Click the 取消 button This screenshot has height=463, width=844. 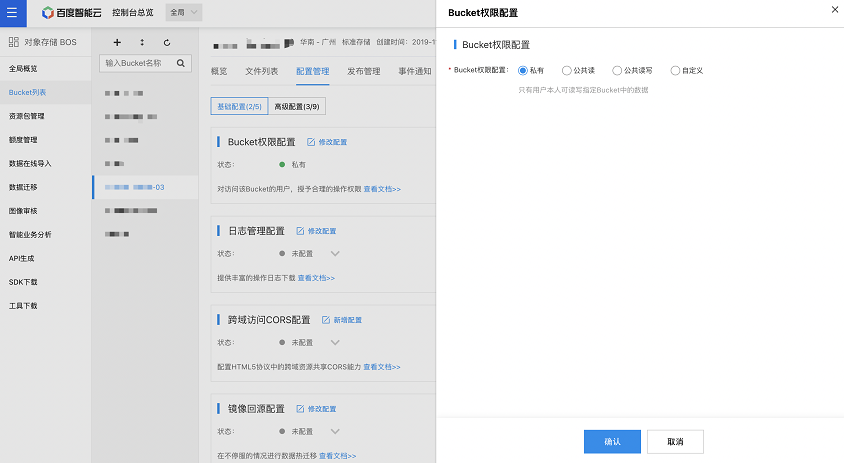[x=675, y=441]
